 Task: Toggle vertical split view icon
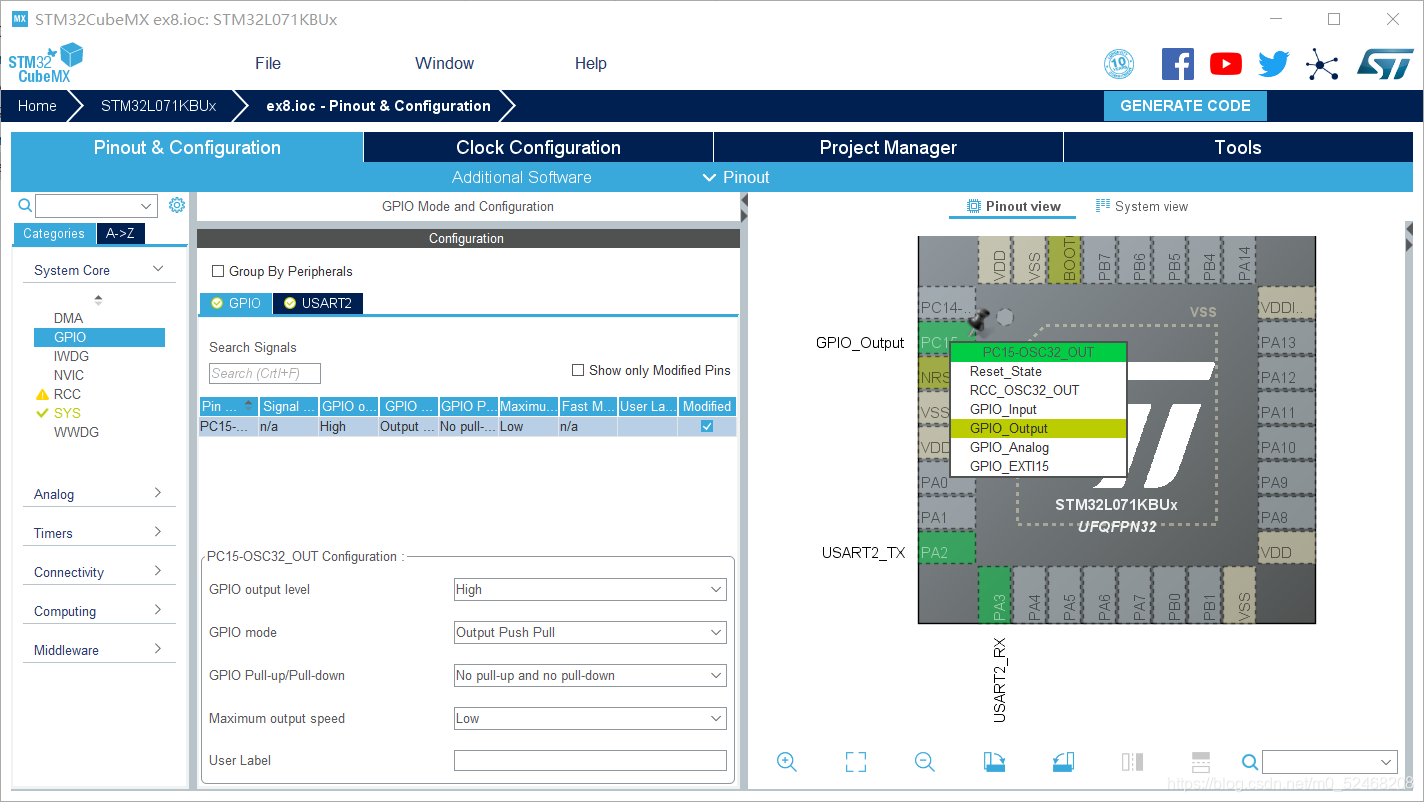[x=1132, y=762]
